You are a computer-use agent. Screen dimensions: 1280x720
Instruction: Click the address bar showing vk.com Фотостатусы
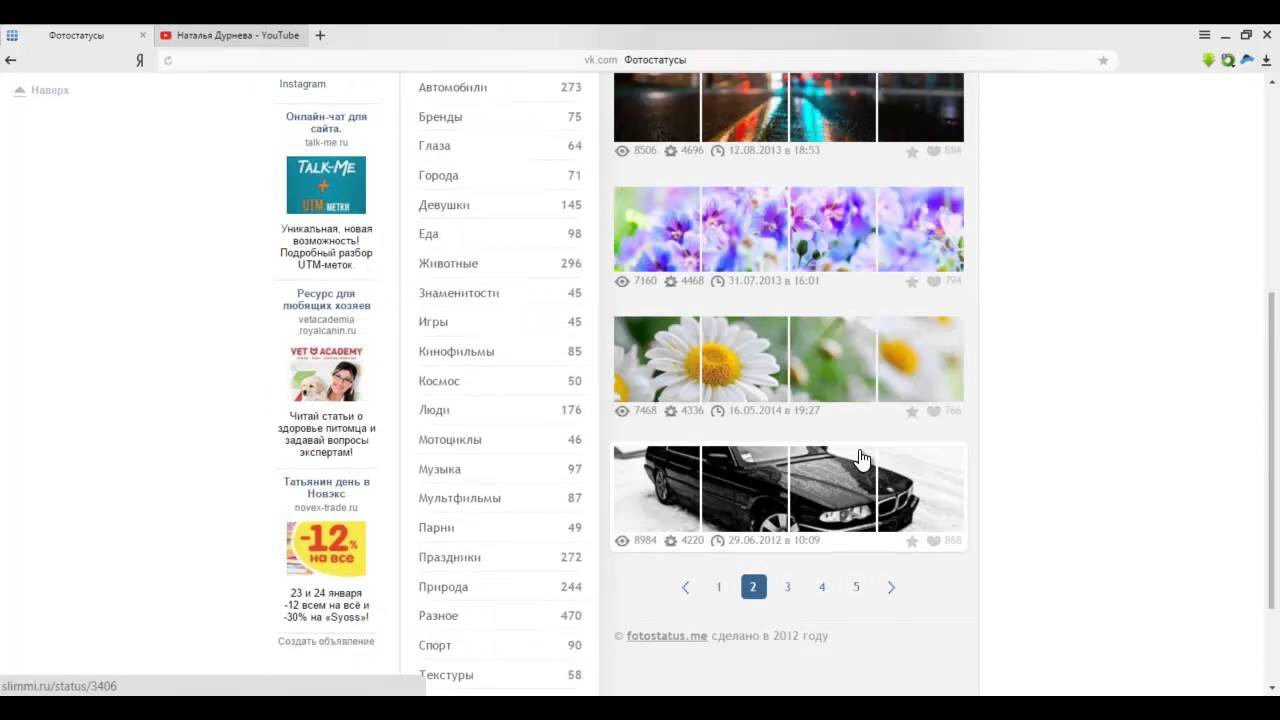(x=635, y=60)
